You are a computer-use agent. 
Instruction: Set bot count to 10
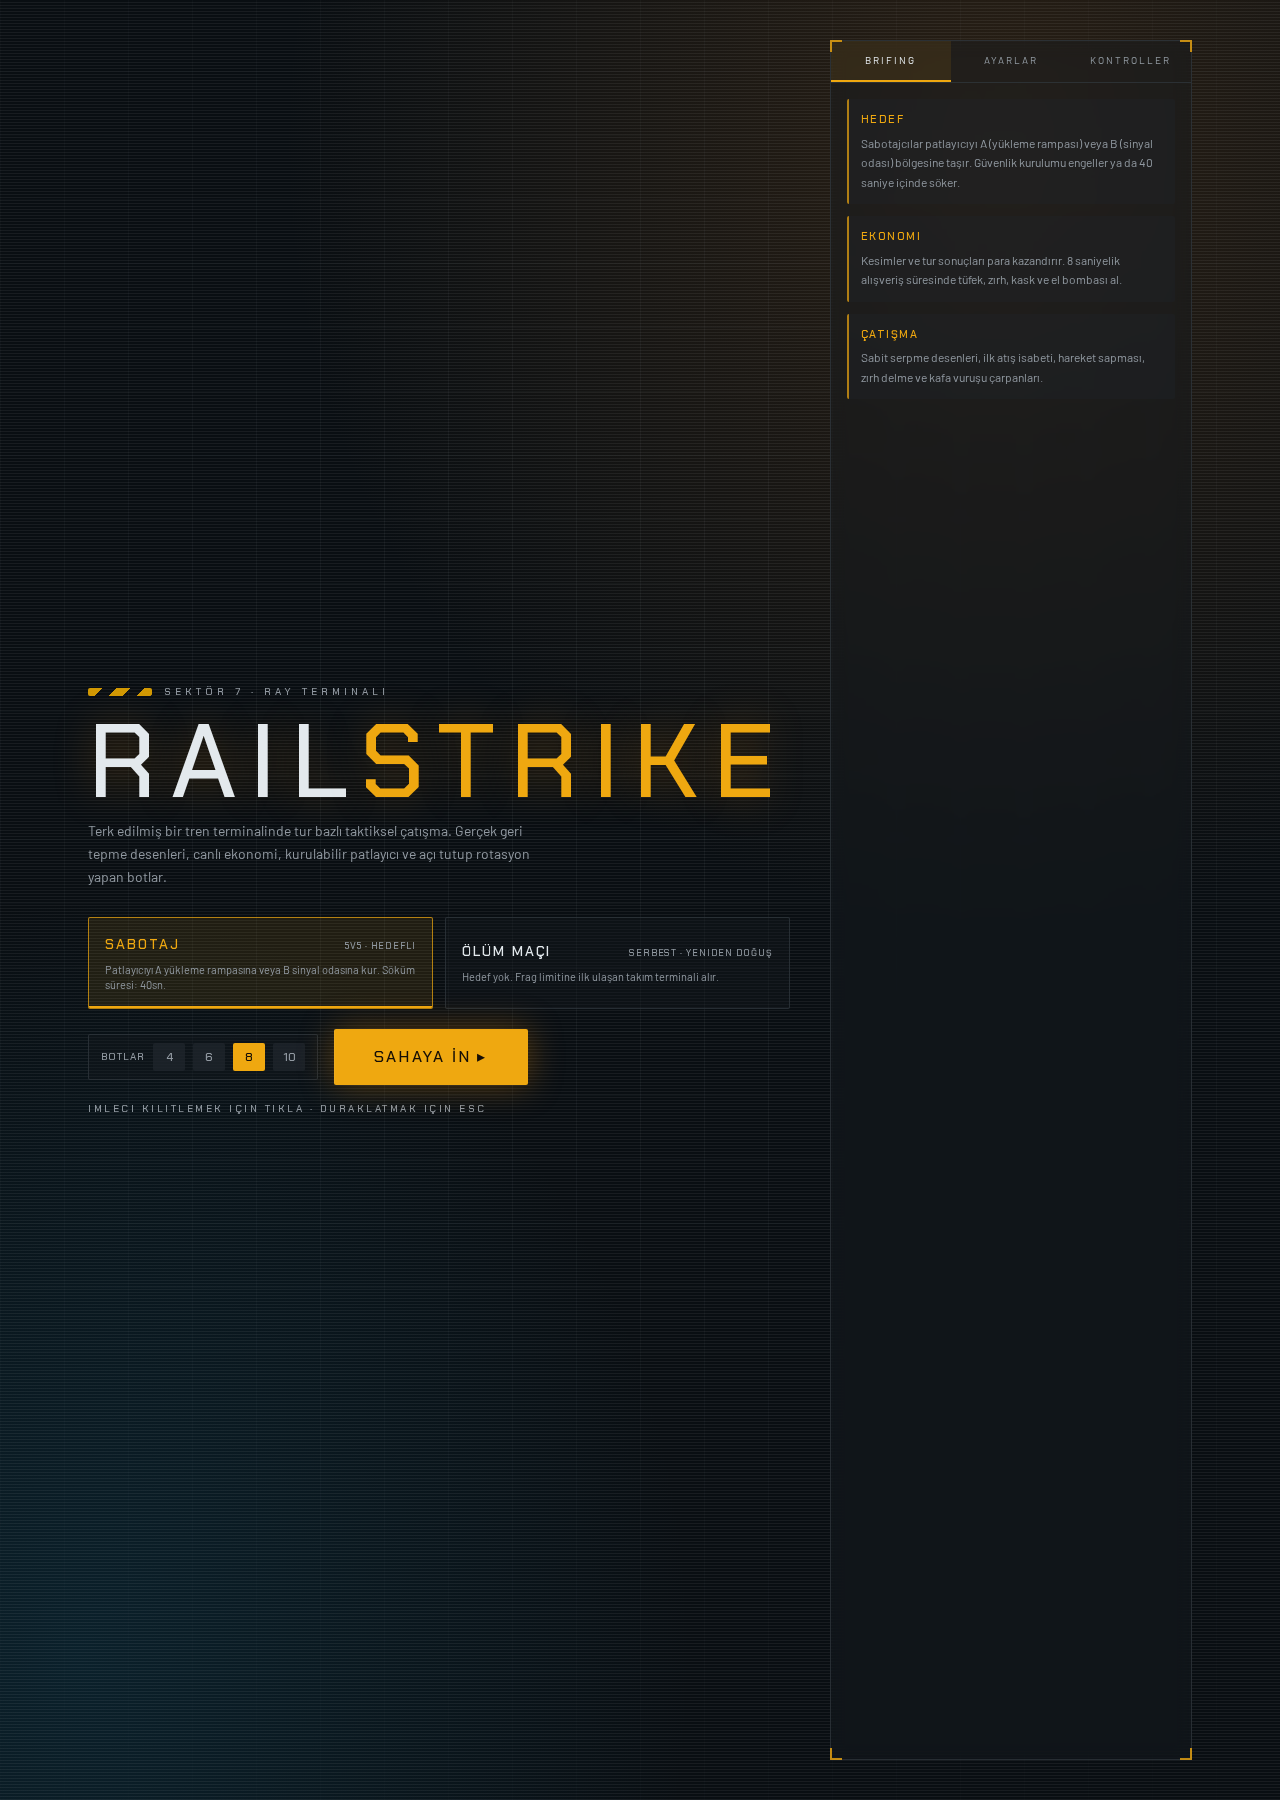click(x=289, y=1057)
